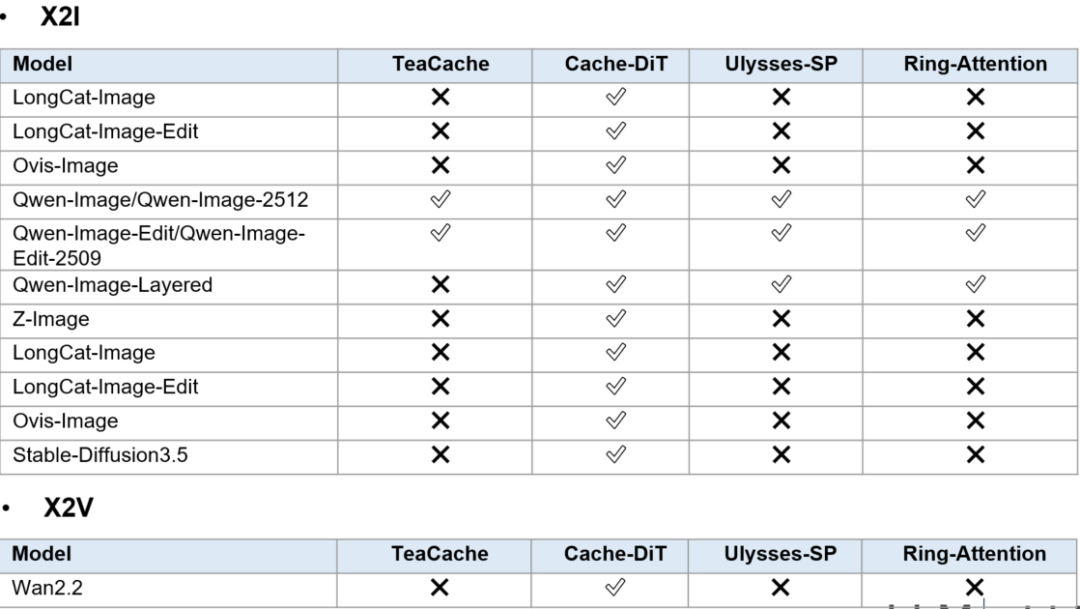This screenshot has height=609, width=1080.
Task: Click the Ring-Attention X mark for Stable-Diffusion3.5
Action: click(x=975, y=455)
